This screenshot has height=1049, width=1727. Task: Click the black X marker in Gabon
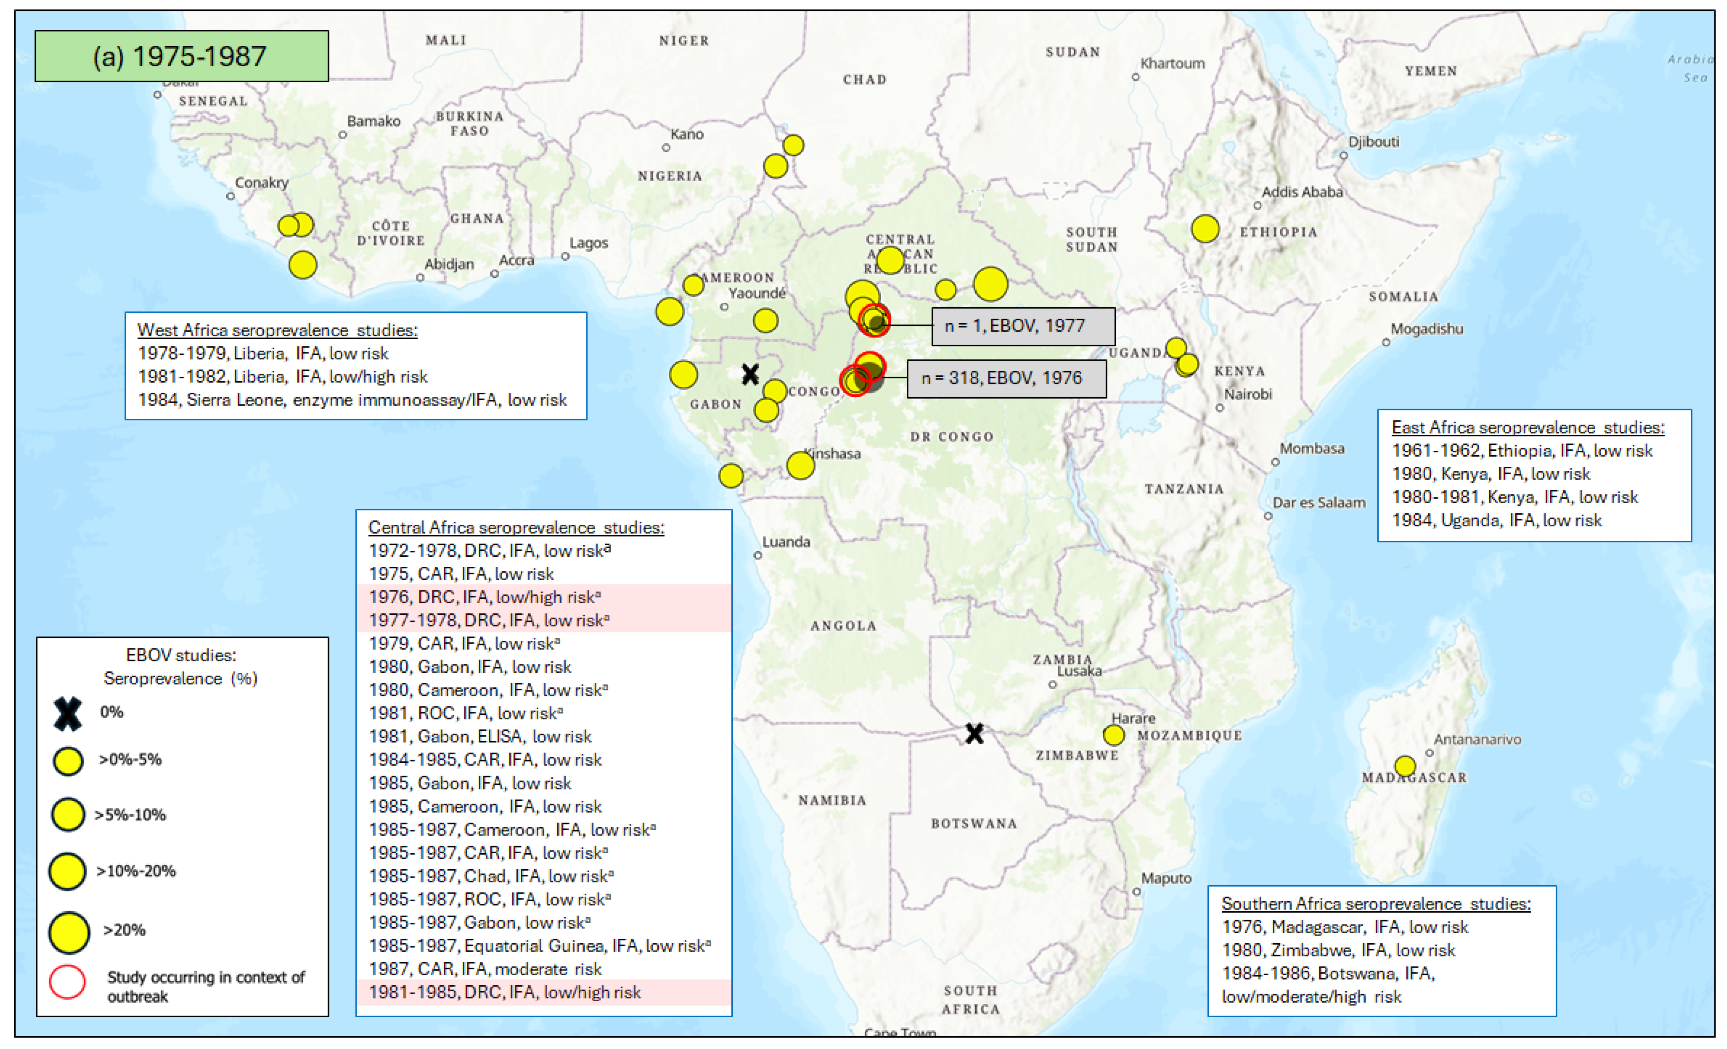[750, 375]
